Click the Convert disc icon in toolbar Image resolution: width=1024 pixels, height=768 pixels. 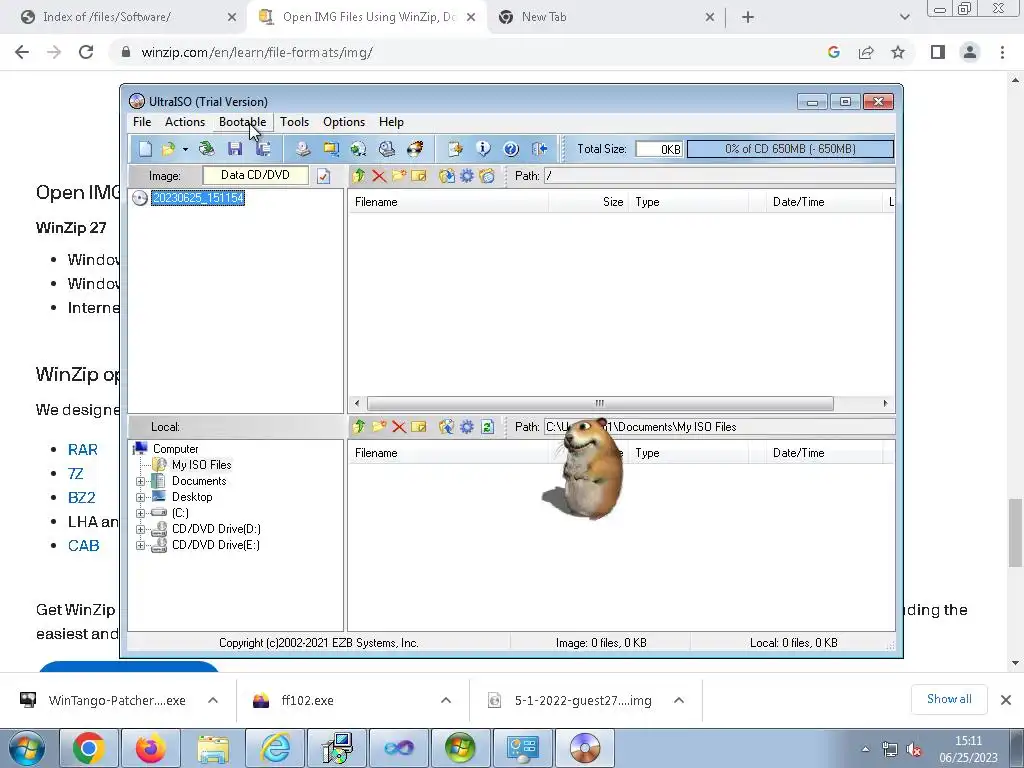coord(359,149)
